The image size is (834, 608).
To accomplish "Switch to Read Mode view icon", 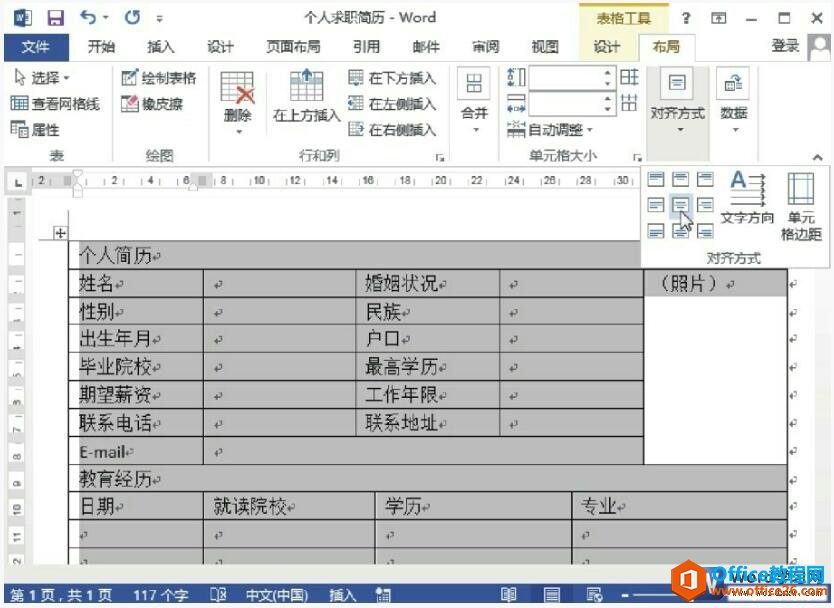I will (x=509, y=594).
